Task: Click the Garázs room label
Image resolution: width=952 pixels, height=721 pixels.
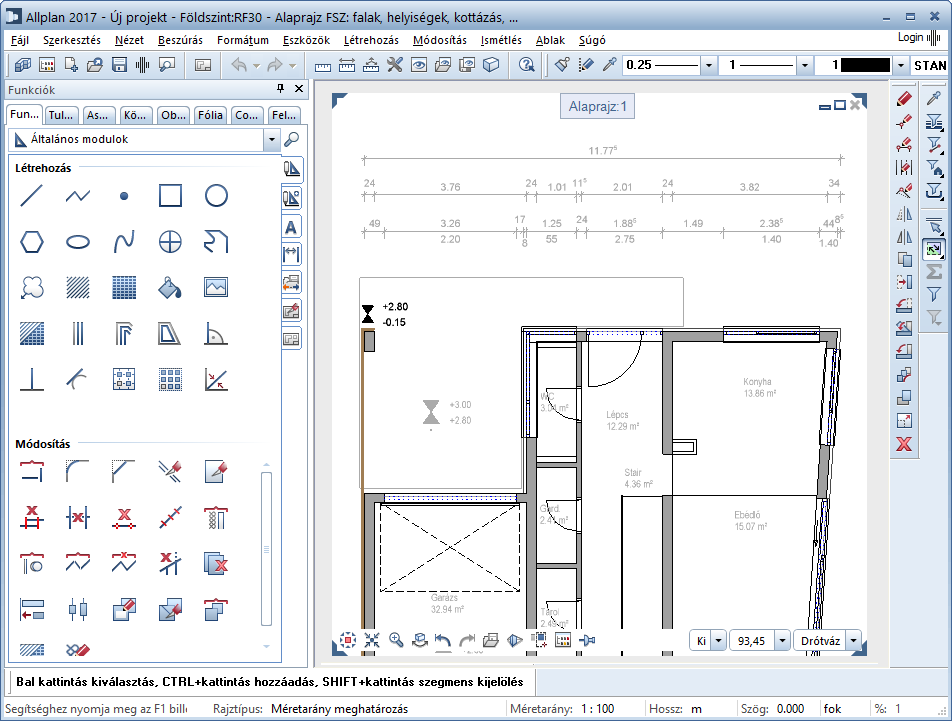Action: coord(444,597)
